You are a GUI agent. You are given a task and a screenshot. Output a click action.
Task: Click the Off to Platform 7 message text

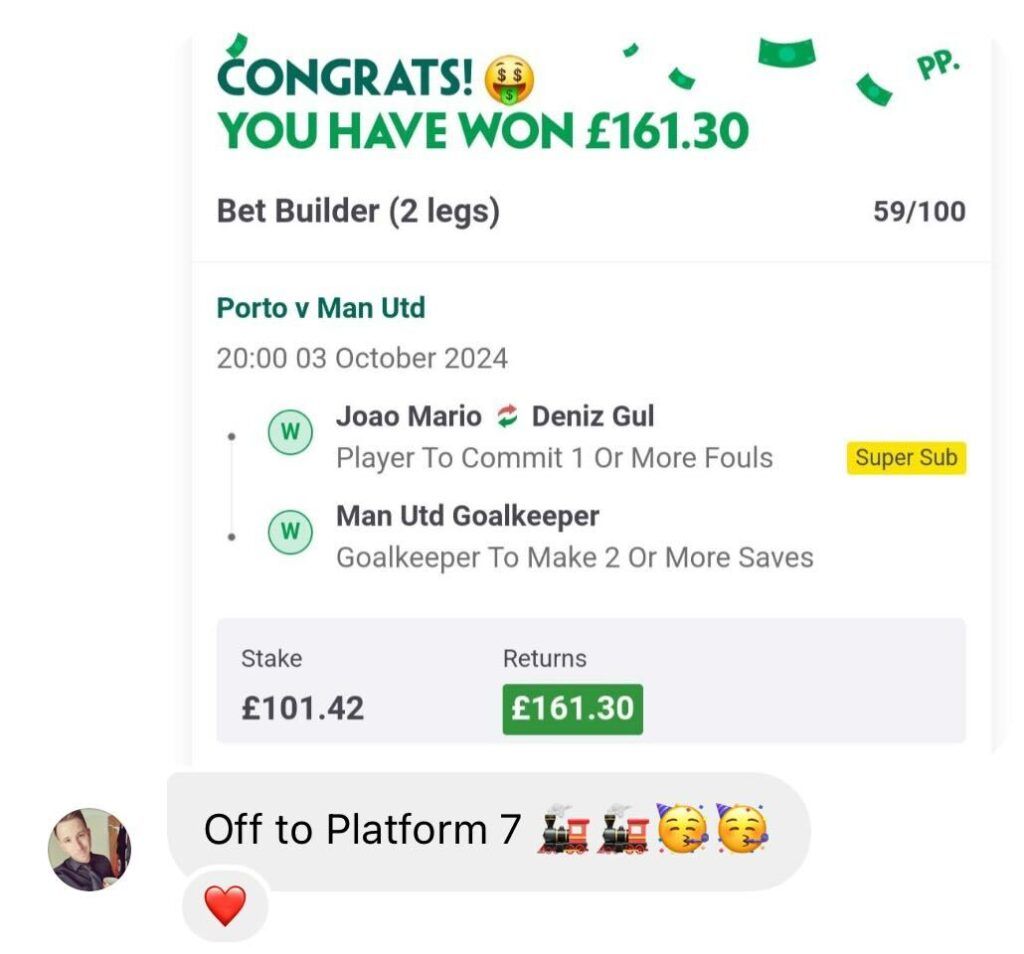[x=363, y=830]
